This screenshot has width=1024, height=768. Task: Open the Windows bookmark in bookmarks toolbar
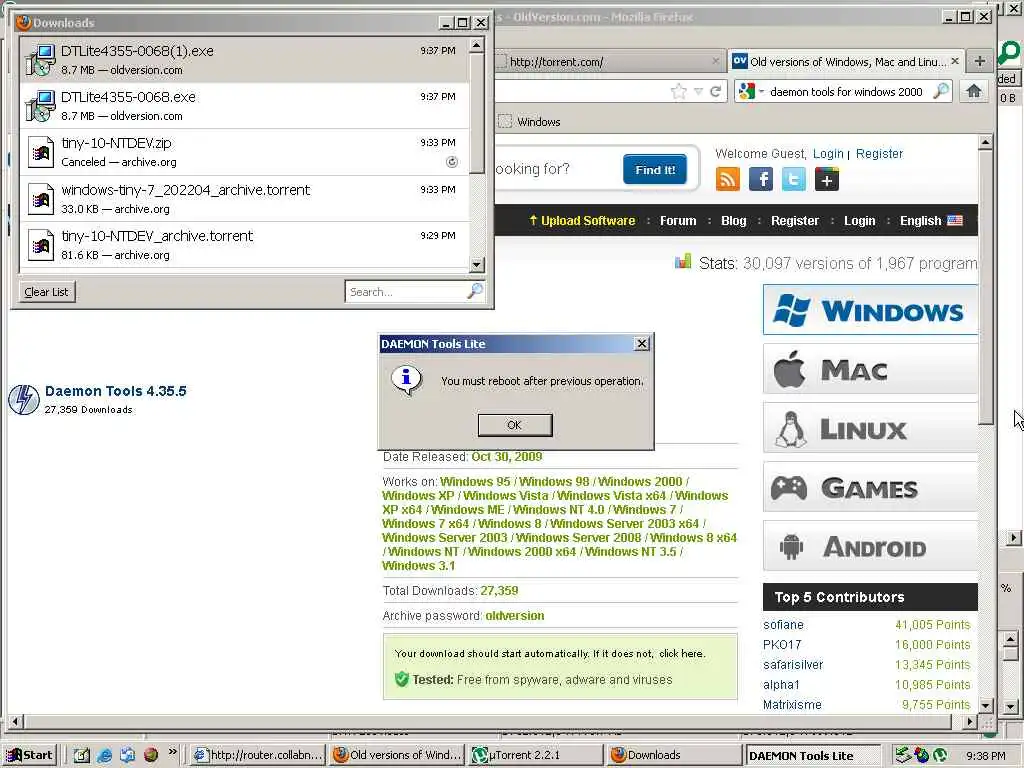tap(530, 121)
